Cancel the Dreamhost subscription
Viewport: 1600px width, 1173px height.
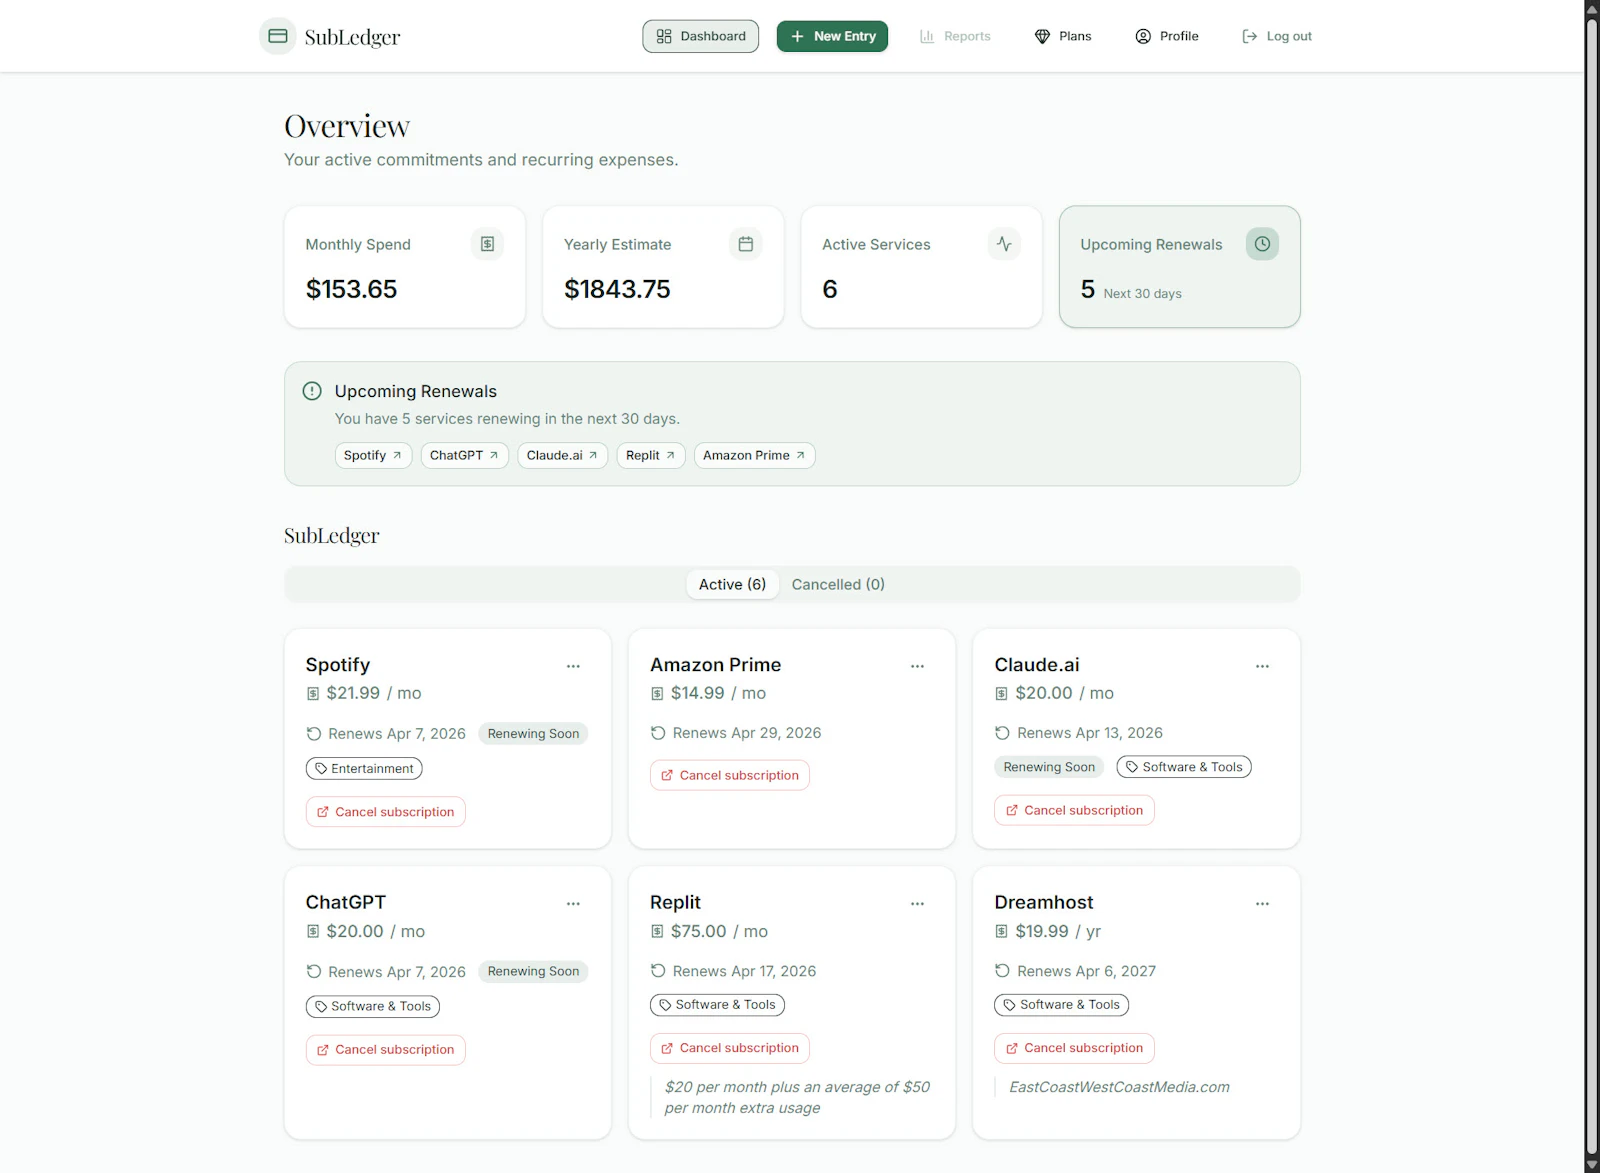[x=1074, y=1048]
